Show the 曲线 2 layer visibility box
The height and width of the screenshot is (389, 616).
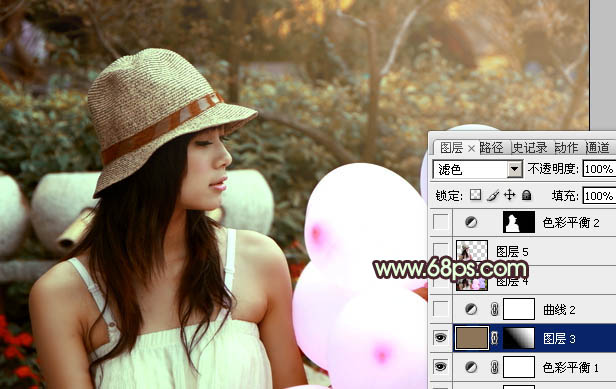440,309
